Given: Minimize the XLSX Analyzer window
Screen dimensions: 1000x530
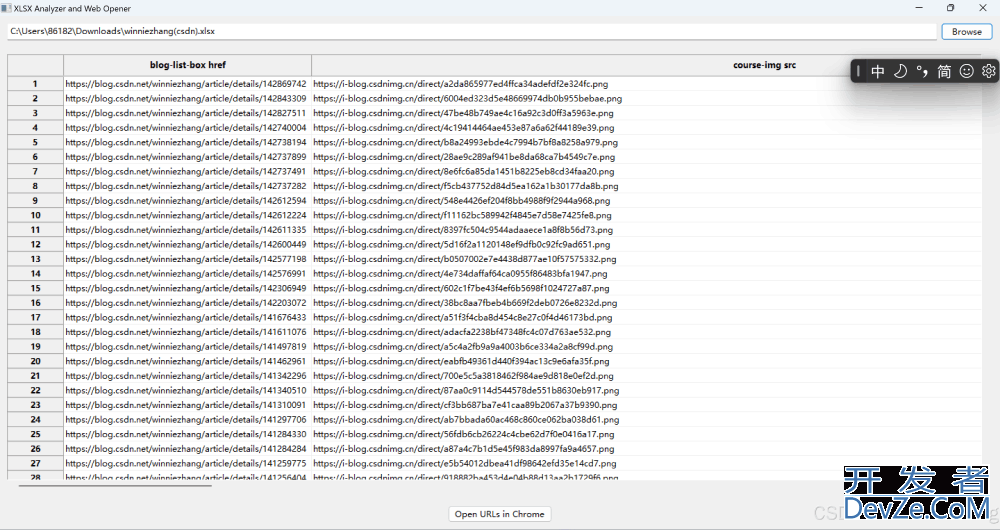Looking at the screenshot, I should [x=919, y=8].
